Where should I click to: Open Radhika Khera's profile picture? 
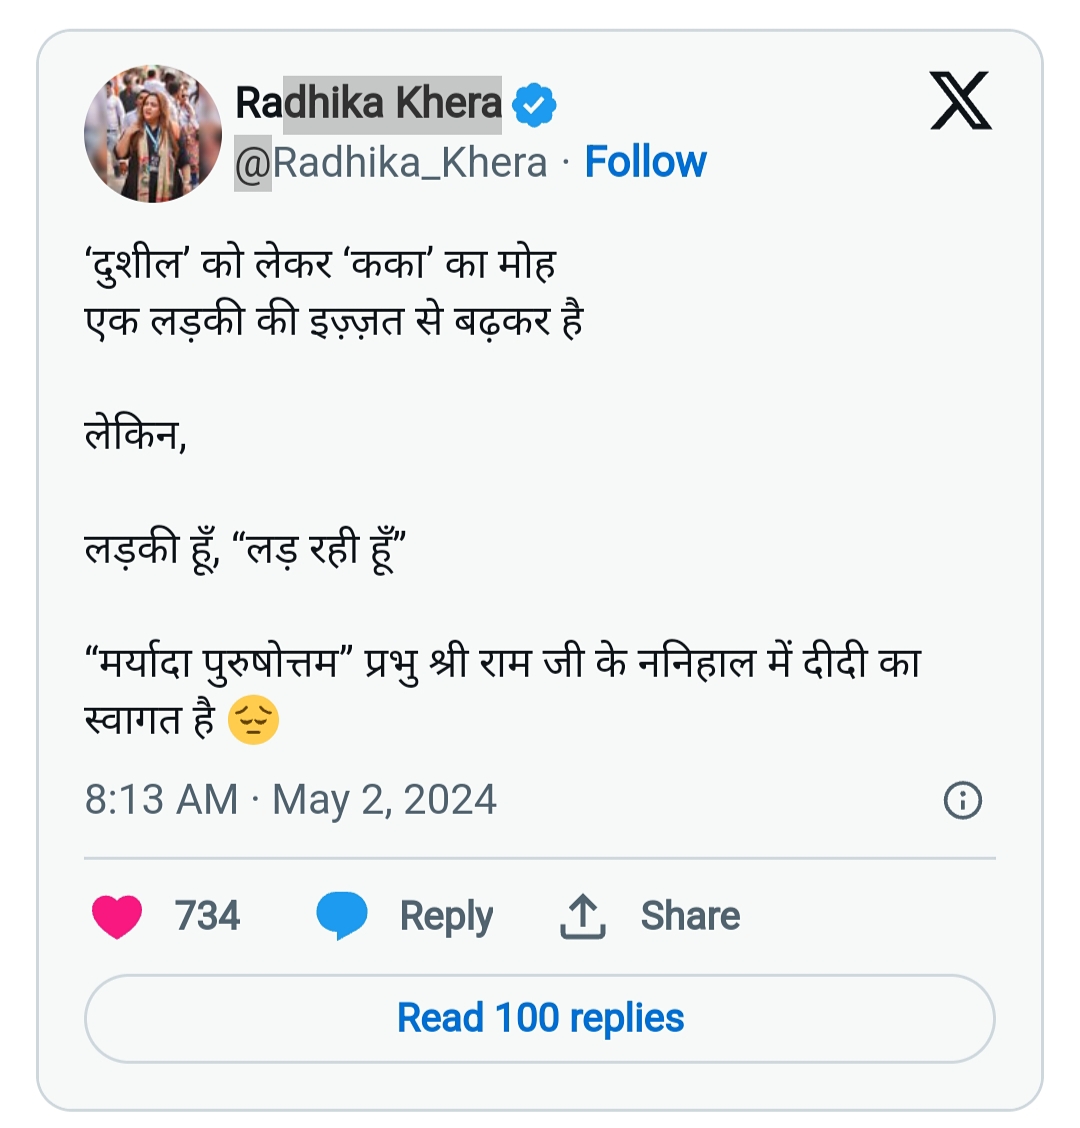(153, 134)
